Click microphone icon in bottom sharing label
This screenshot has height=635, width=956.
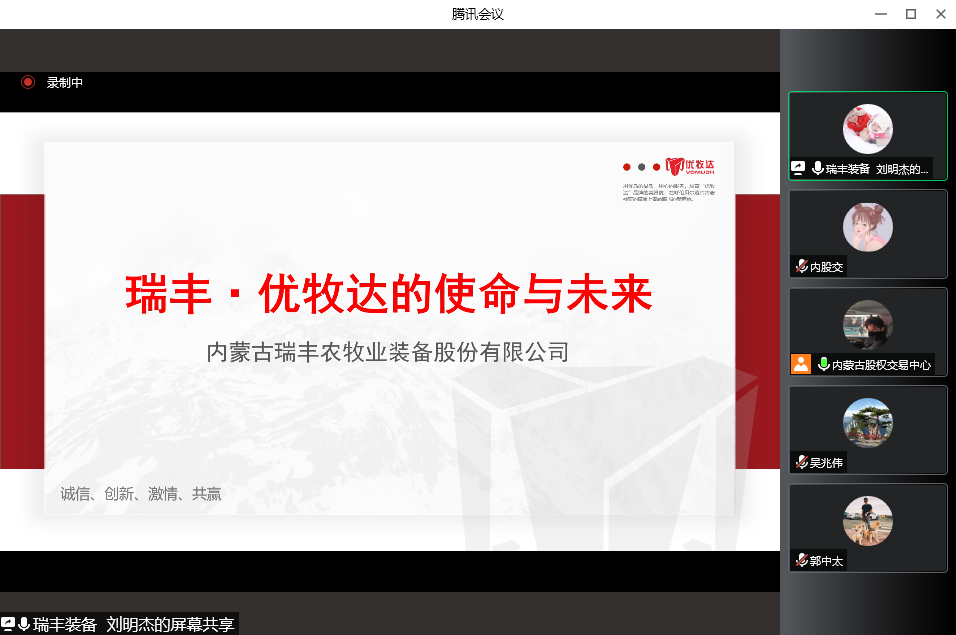24,623
